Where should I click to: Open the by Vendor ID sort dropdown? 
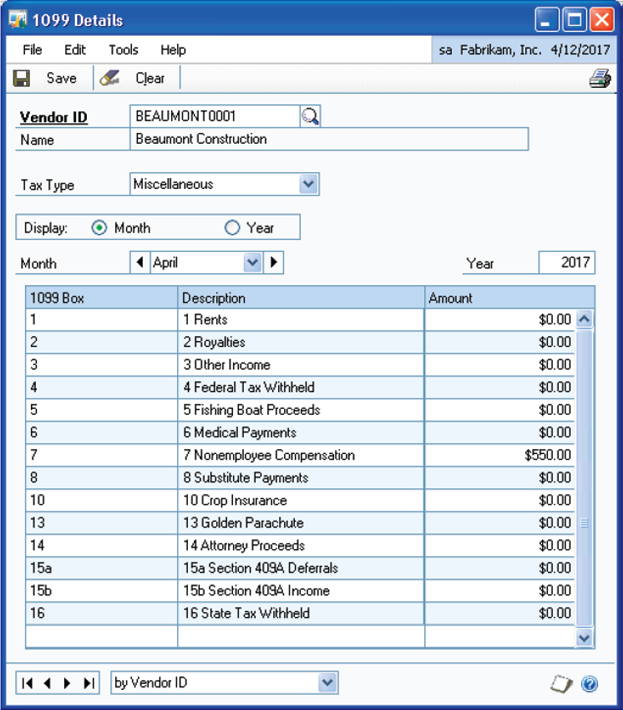(327, 683)
